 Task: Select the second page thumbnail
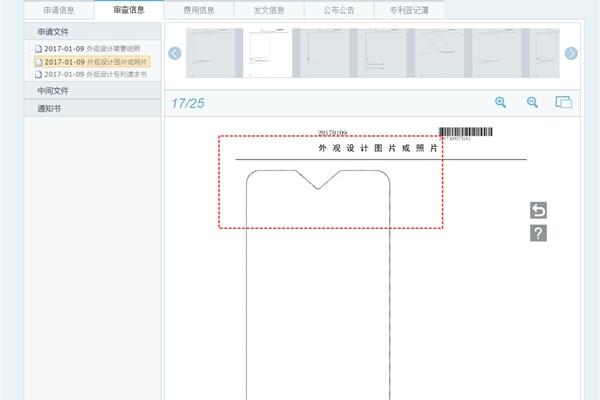point(272,54)
